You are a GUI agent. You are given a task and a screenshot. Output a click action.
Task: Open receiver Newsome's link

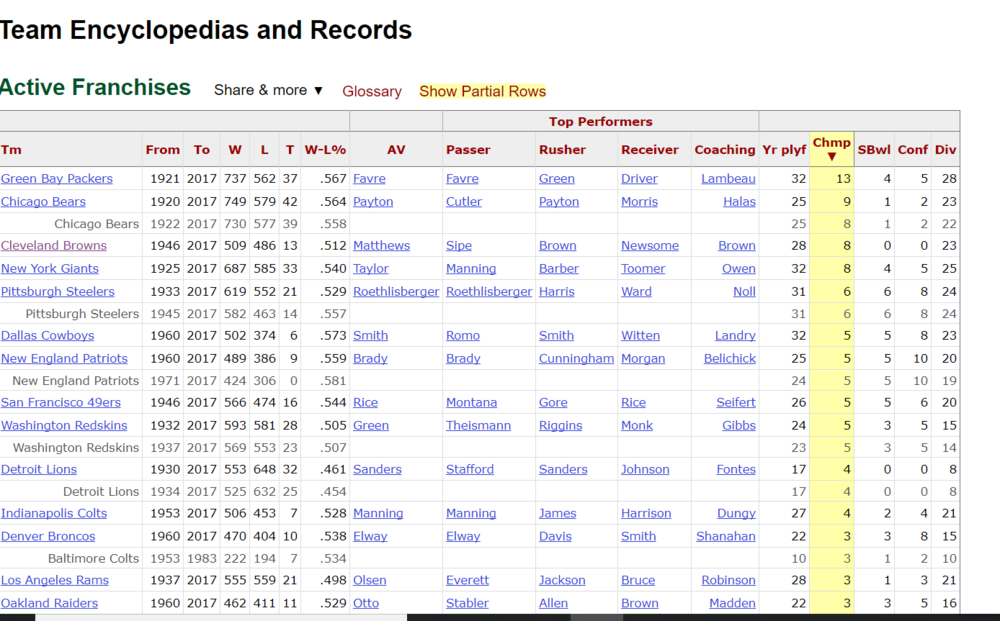click(x=650, y=245)
